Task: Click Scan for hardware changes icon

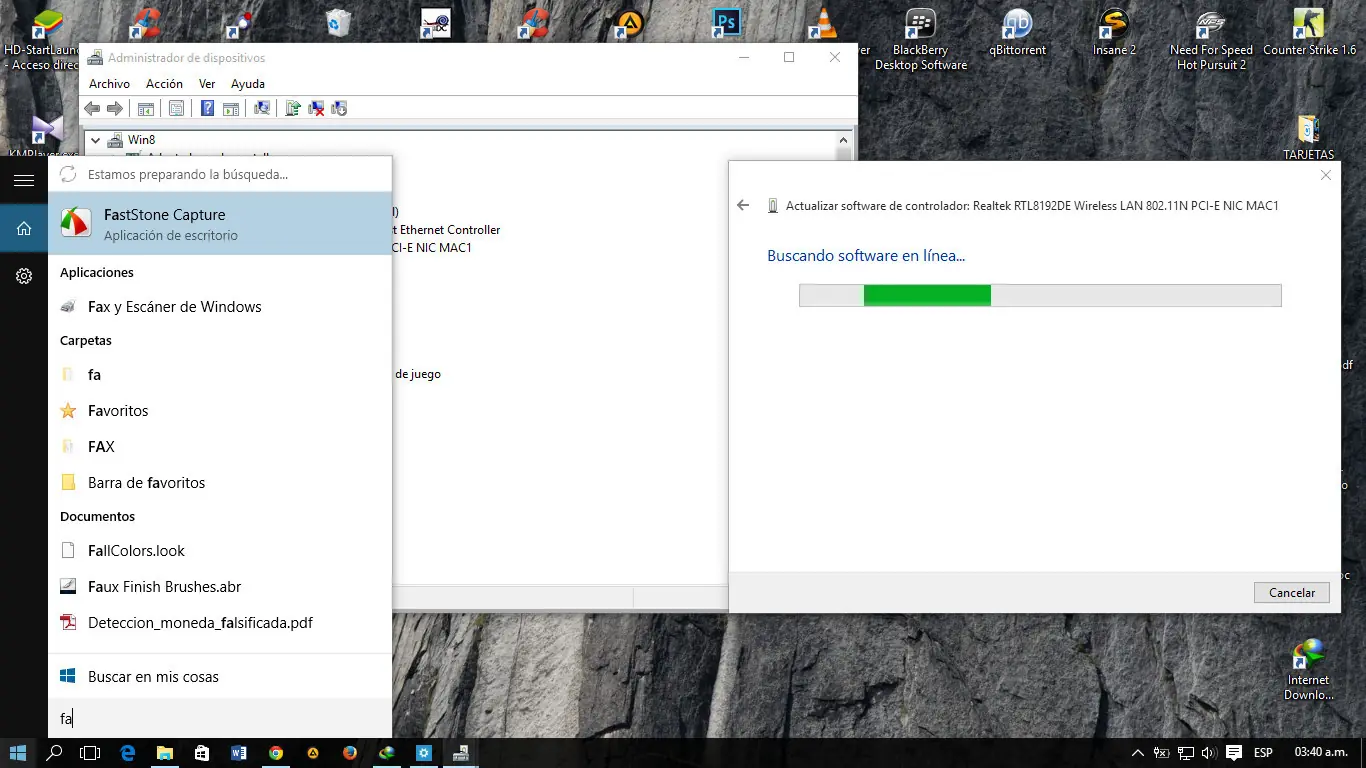Action: tap(262, 108)
